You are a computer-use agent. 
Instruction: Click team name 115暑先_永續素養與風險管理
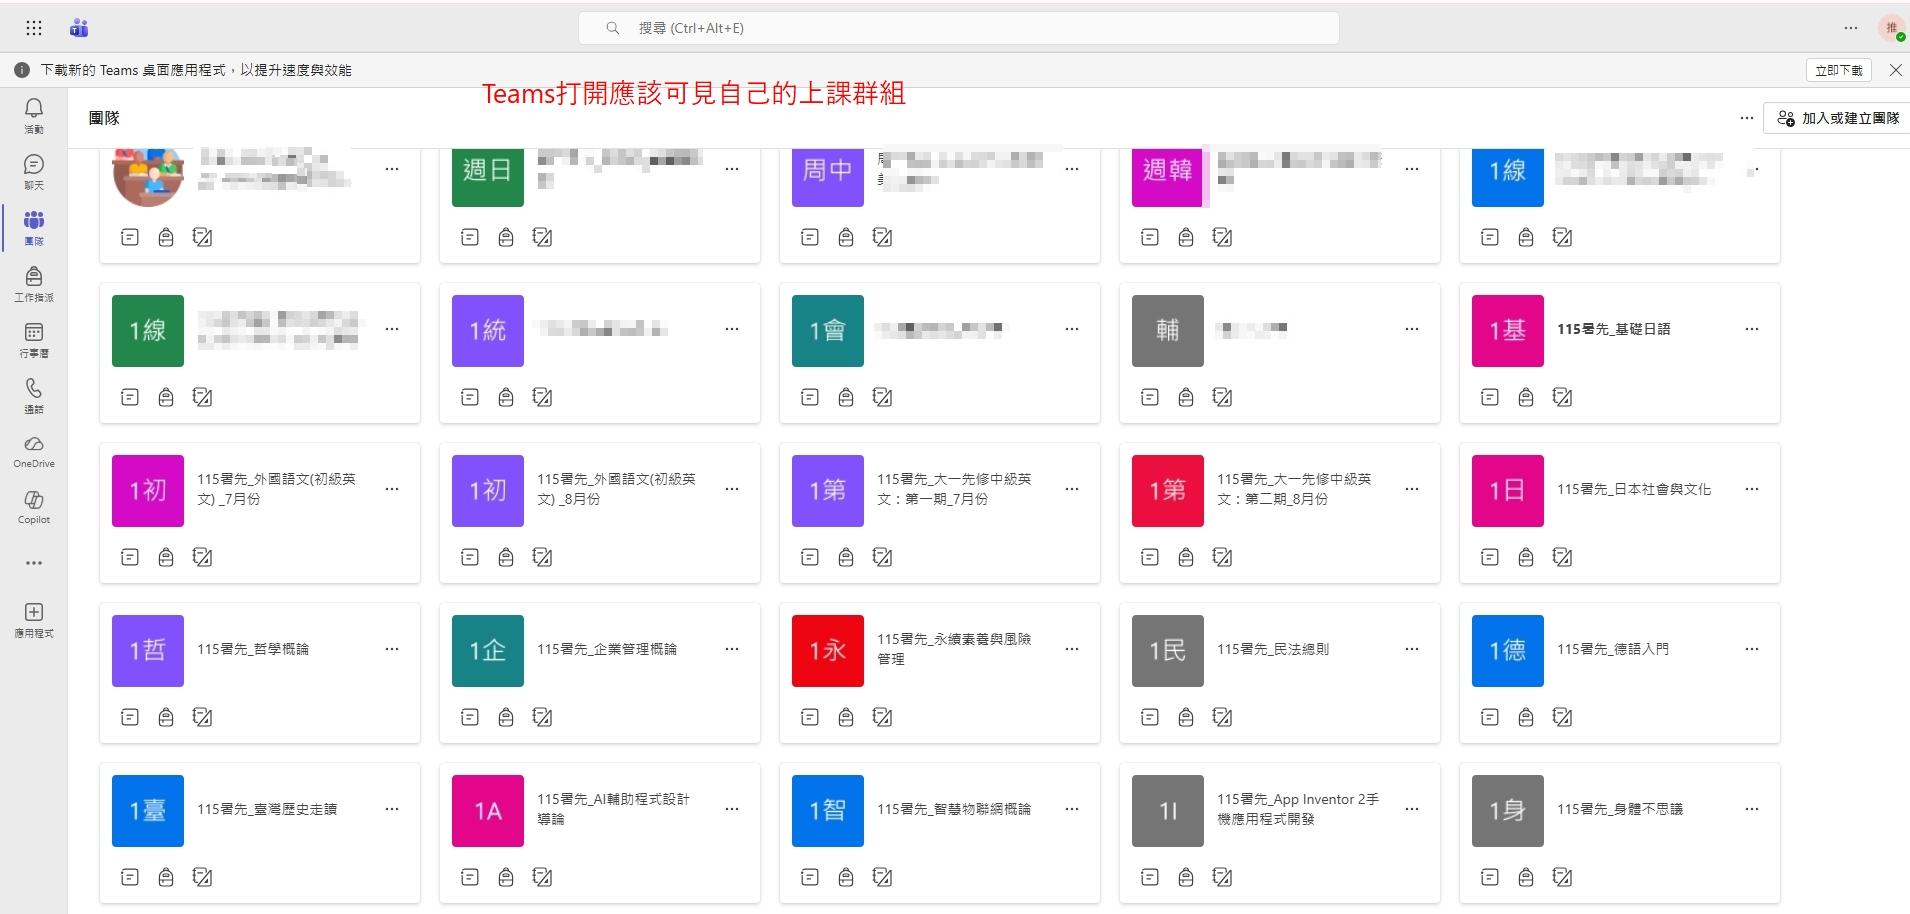[x=954, y=649]
